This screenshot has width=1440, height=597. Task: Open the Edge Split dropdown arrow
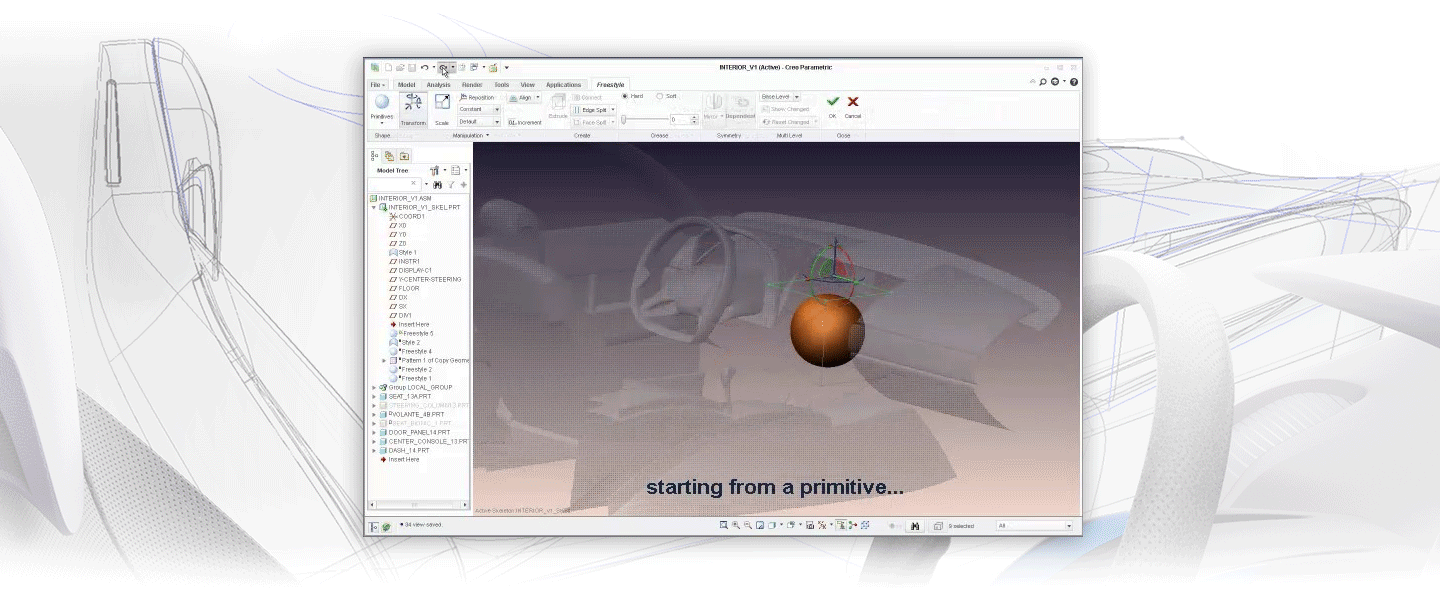[x=611, y=110]
